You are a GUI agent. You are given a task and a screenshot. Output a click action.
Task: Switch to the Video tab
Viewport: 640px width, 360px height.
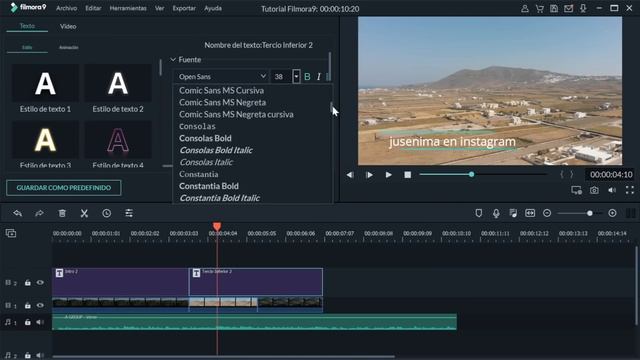pyautogui.click(x=68, y=26)
